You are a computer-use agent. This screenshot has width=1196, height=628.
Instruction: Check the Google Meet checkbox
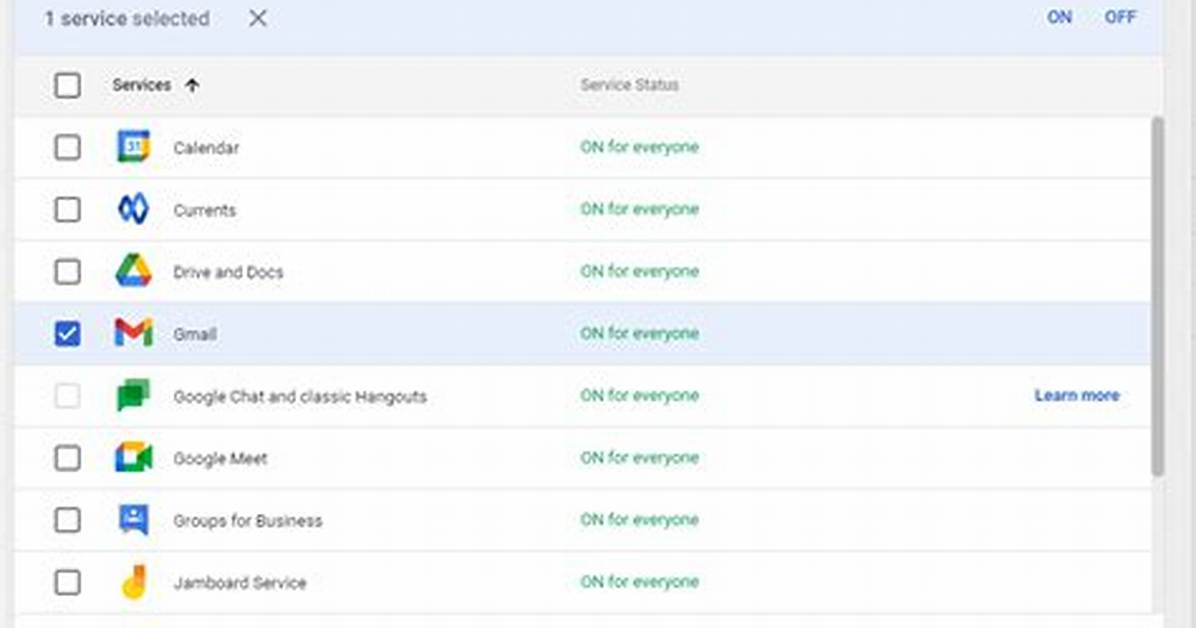pyautogui.click(x=67, y=458)
